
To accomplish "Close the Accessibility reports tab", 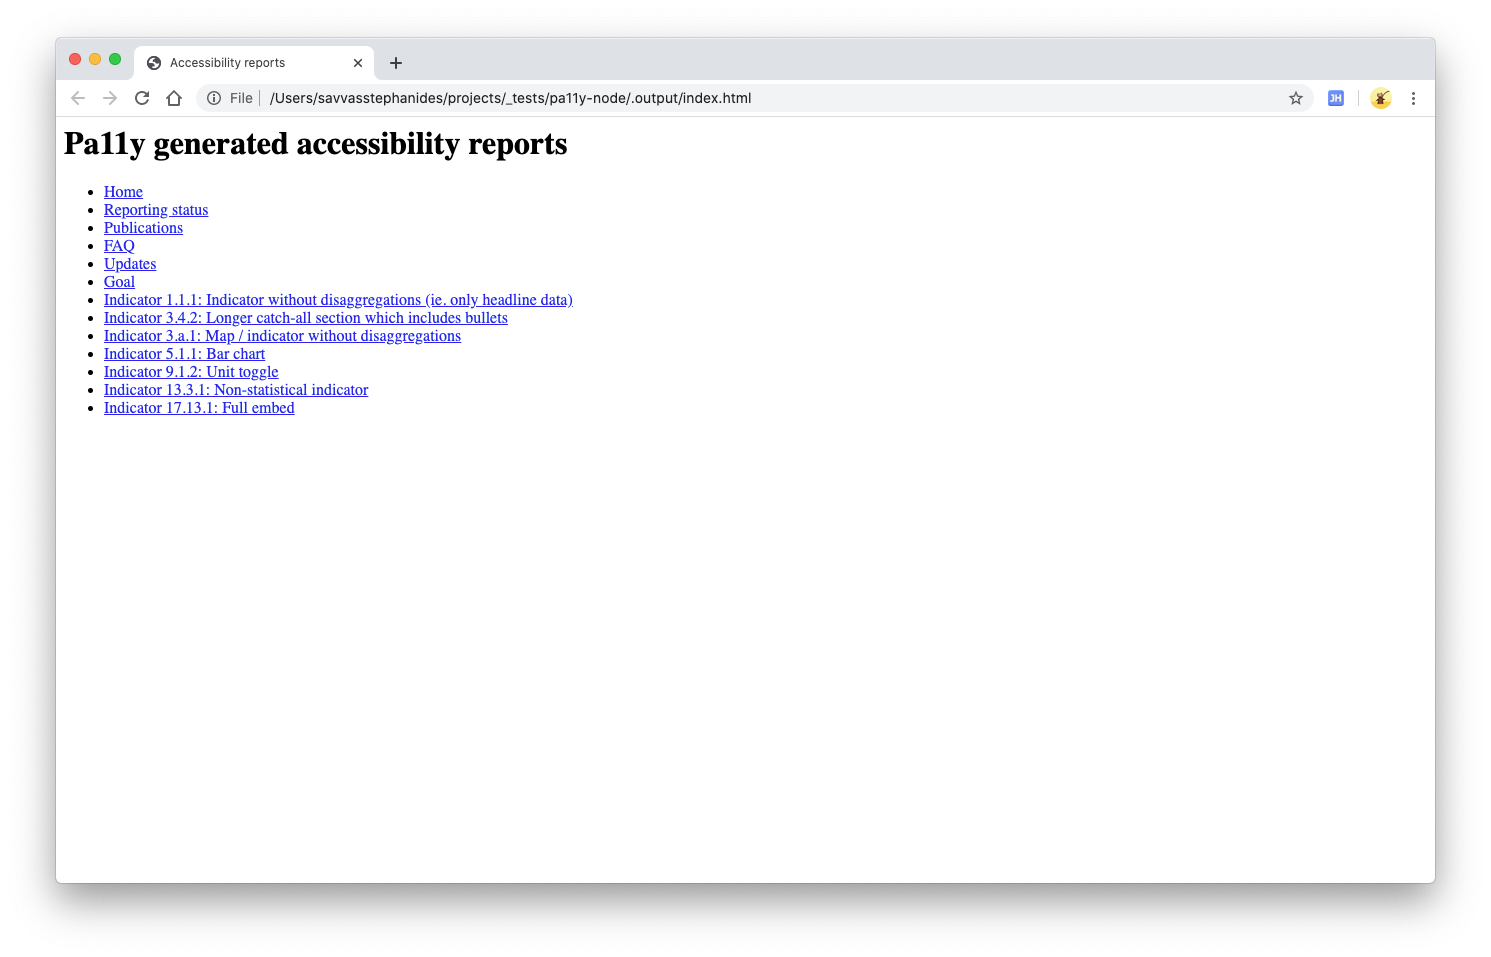I will pos(358,63).
